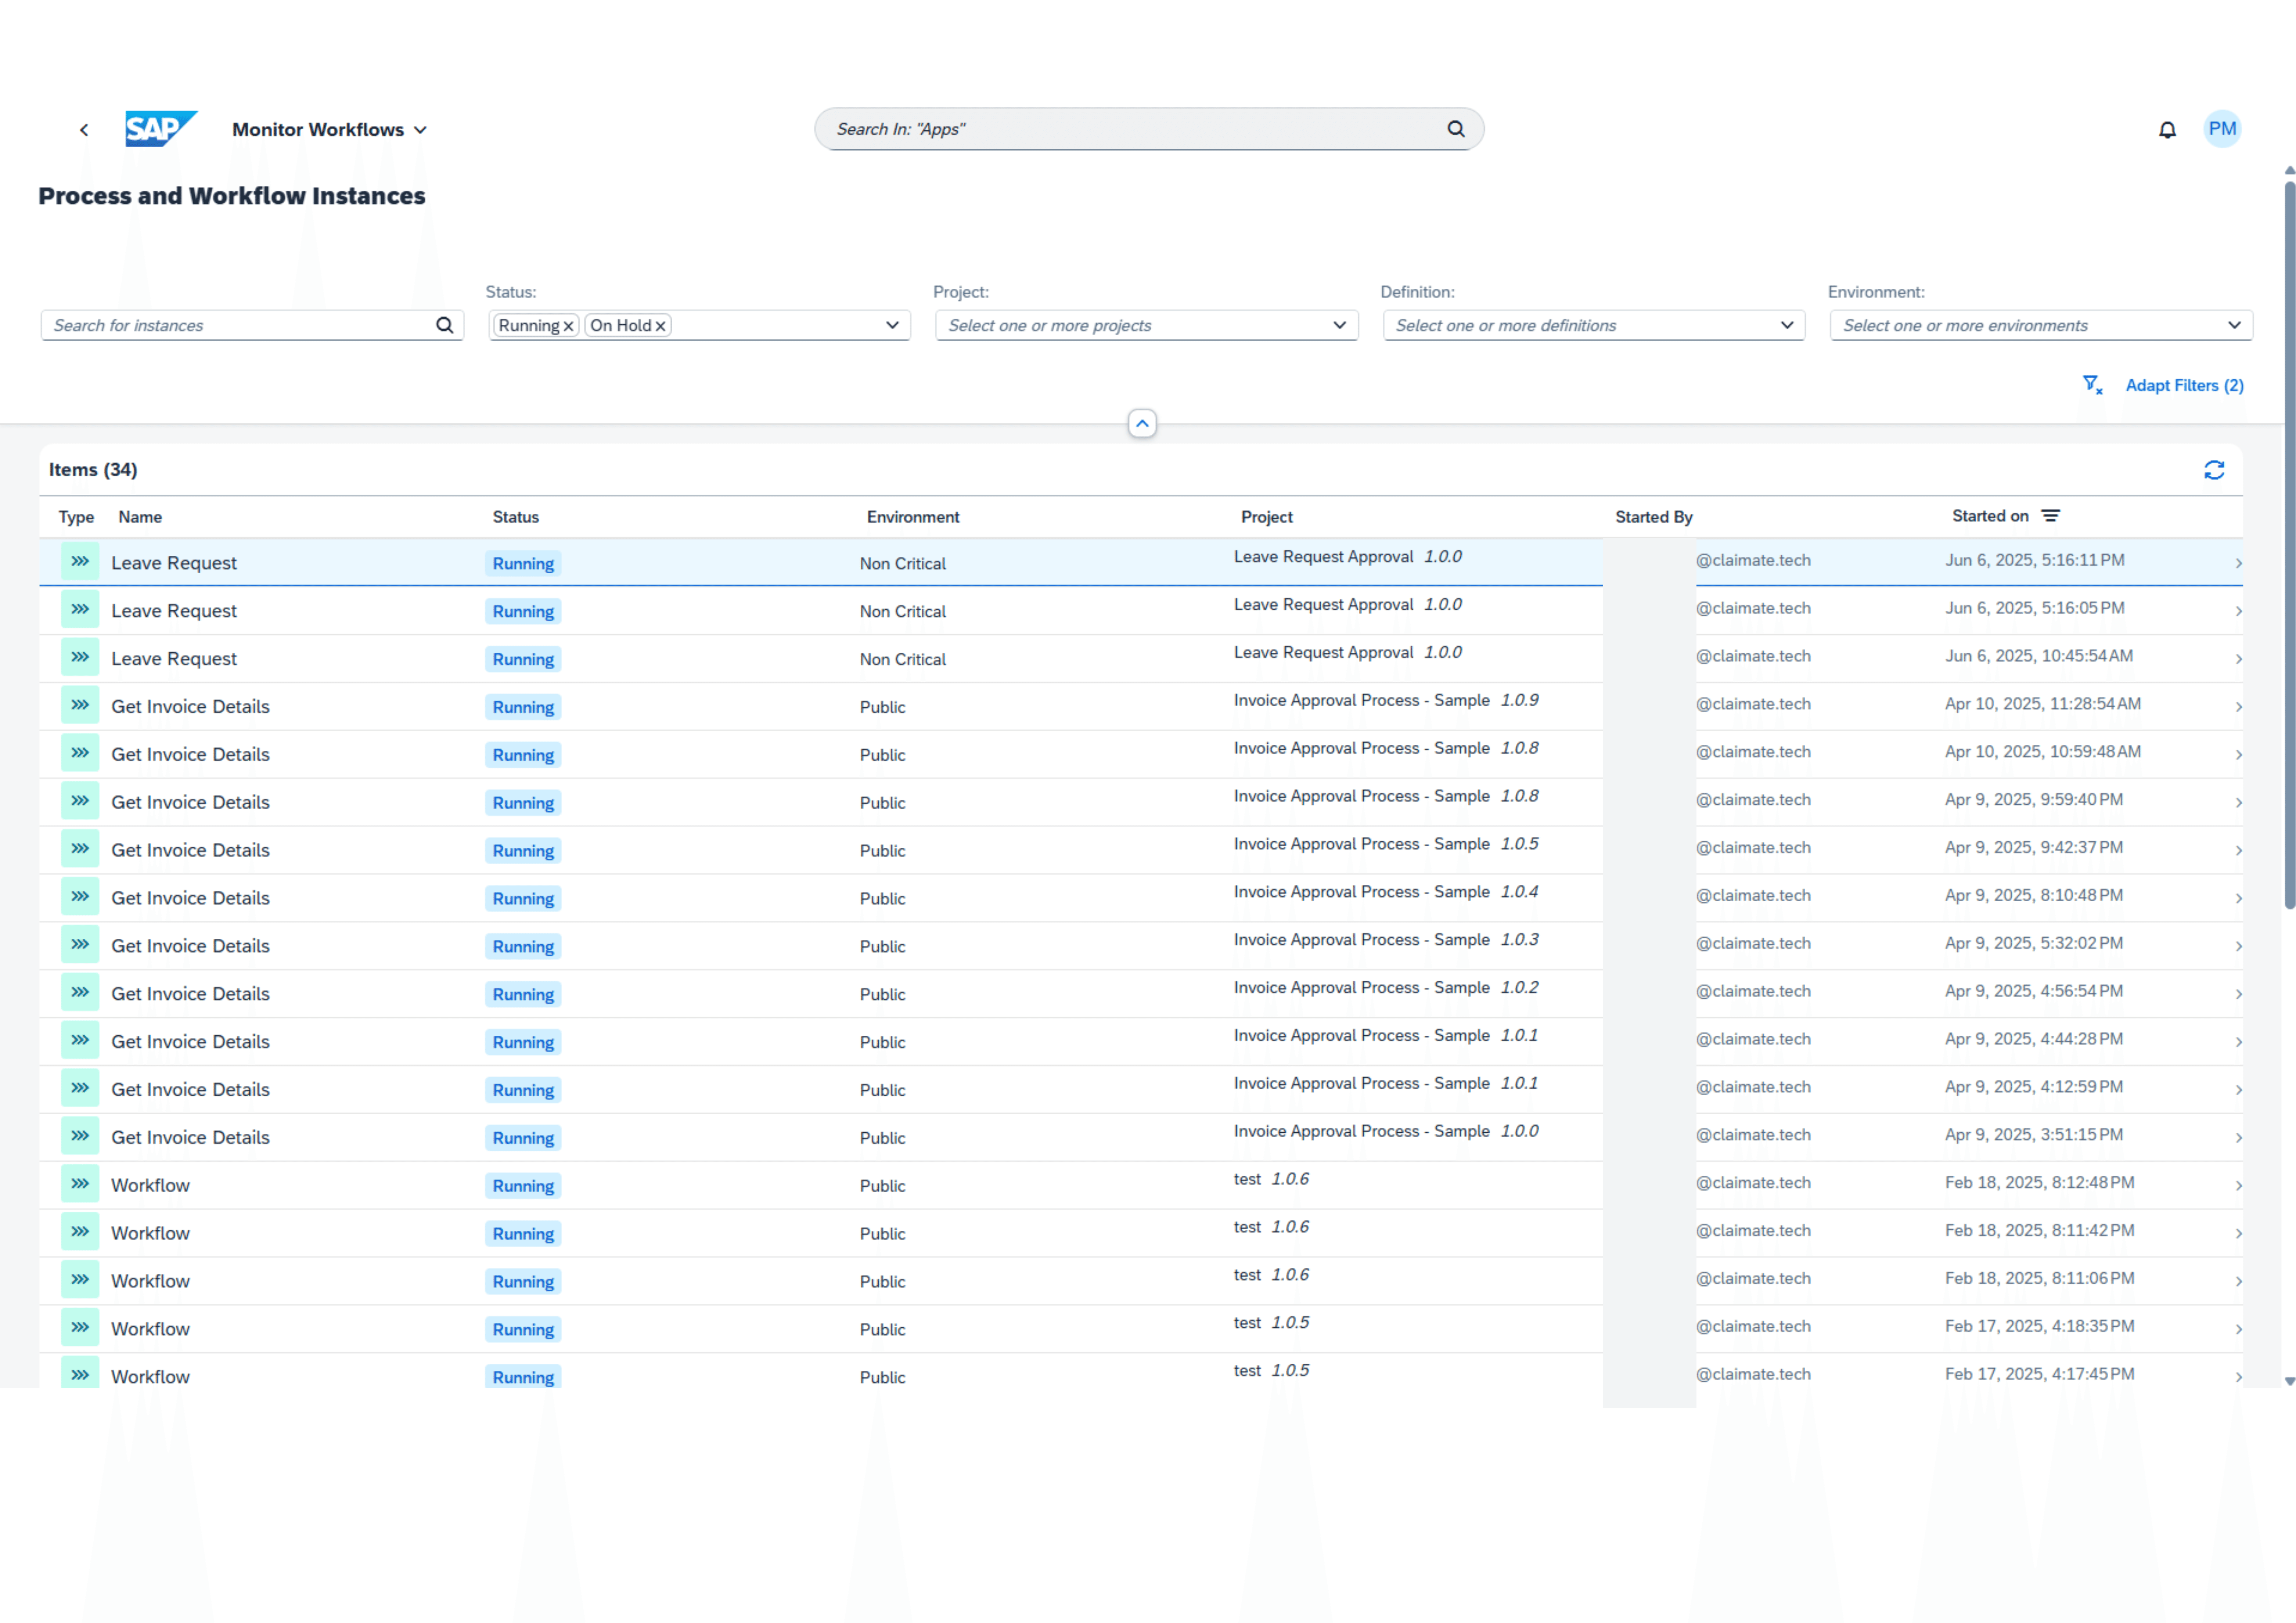Click the Process and Workflow Instances heading
Viewport: 2296px width, 1623px height.
232,196
